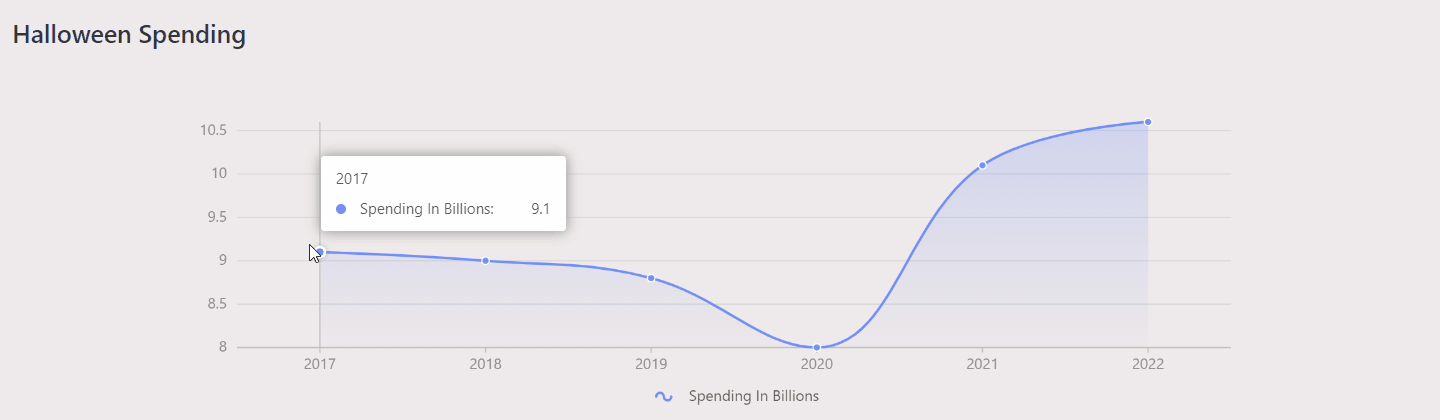Click the 9.5 y-axis label
Viewport: 1440px width, 420px height.
click(217, 217)
